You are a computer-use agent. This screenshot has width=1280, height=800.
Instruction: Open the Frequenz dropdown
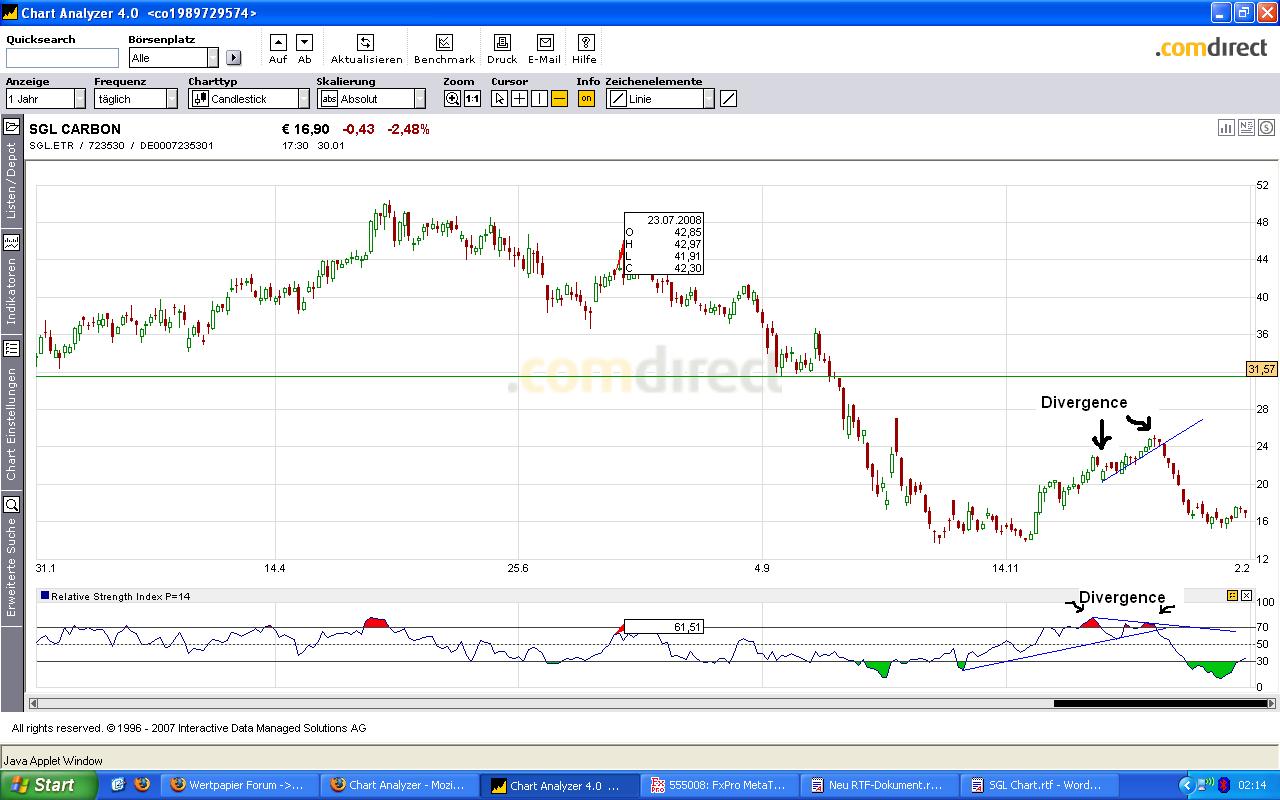(x=136, y=98)
